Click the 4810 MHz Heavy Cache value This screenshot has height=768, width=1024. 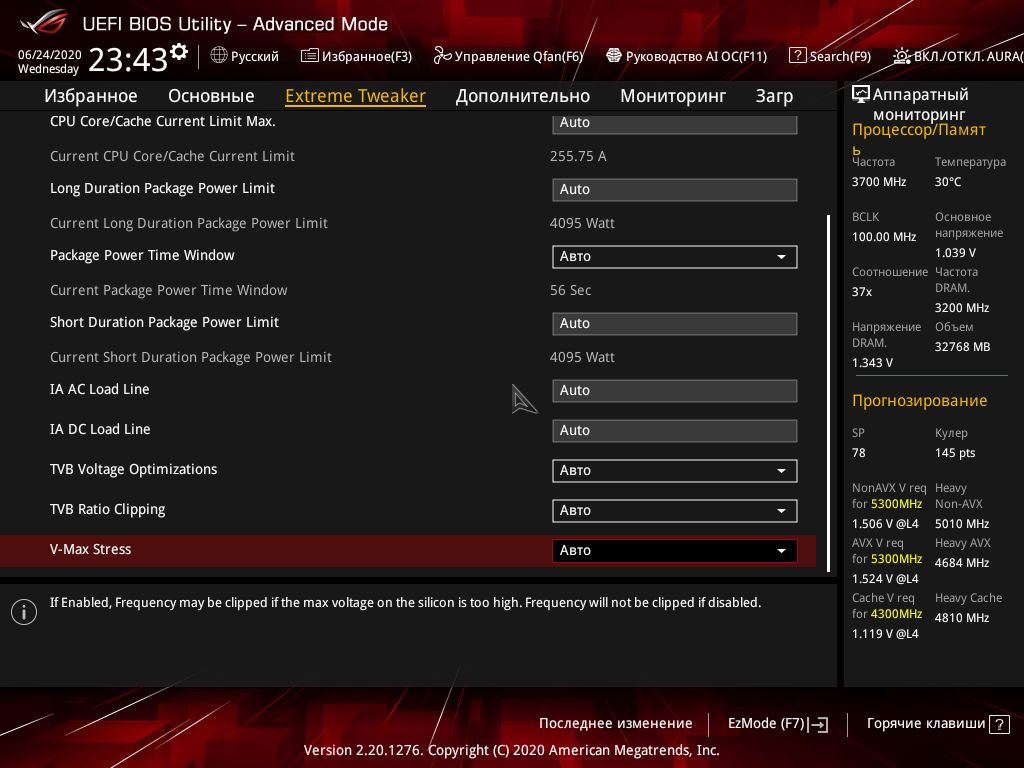click(x=962, y=618)
